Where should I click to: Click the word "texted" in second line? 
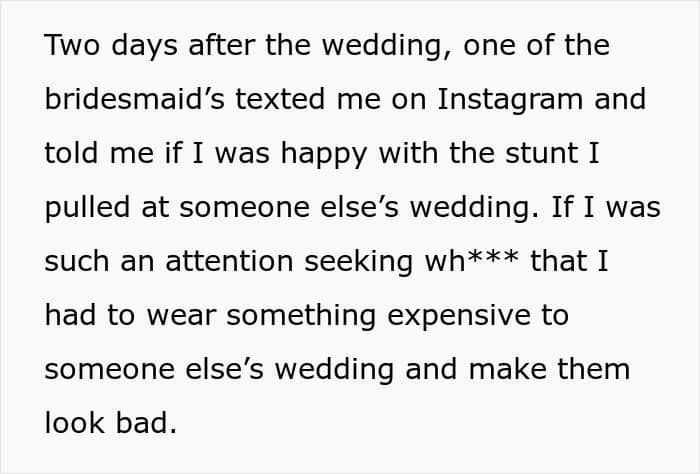(280, 99)
